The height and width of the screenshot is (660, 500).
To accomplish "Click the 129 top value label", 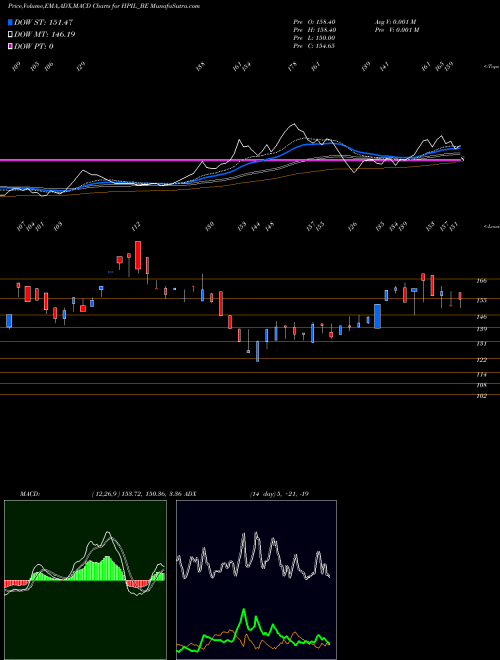I will tap(80, 67).
